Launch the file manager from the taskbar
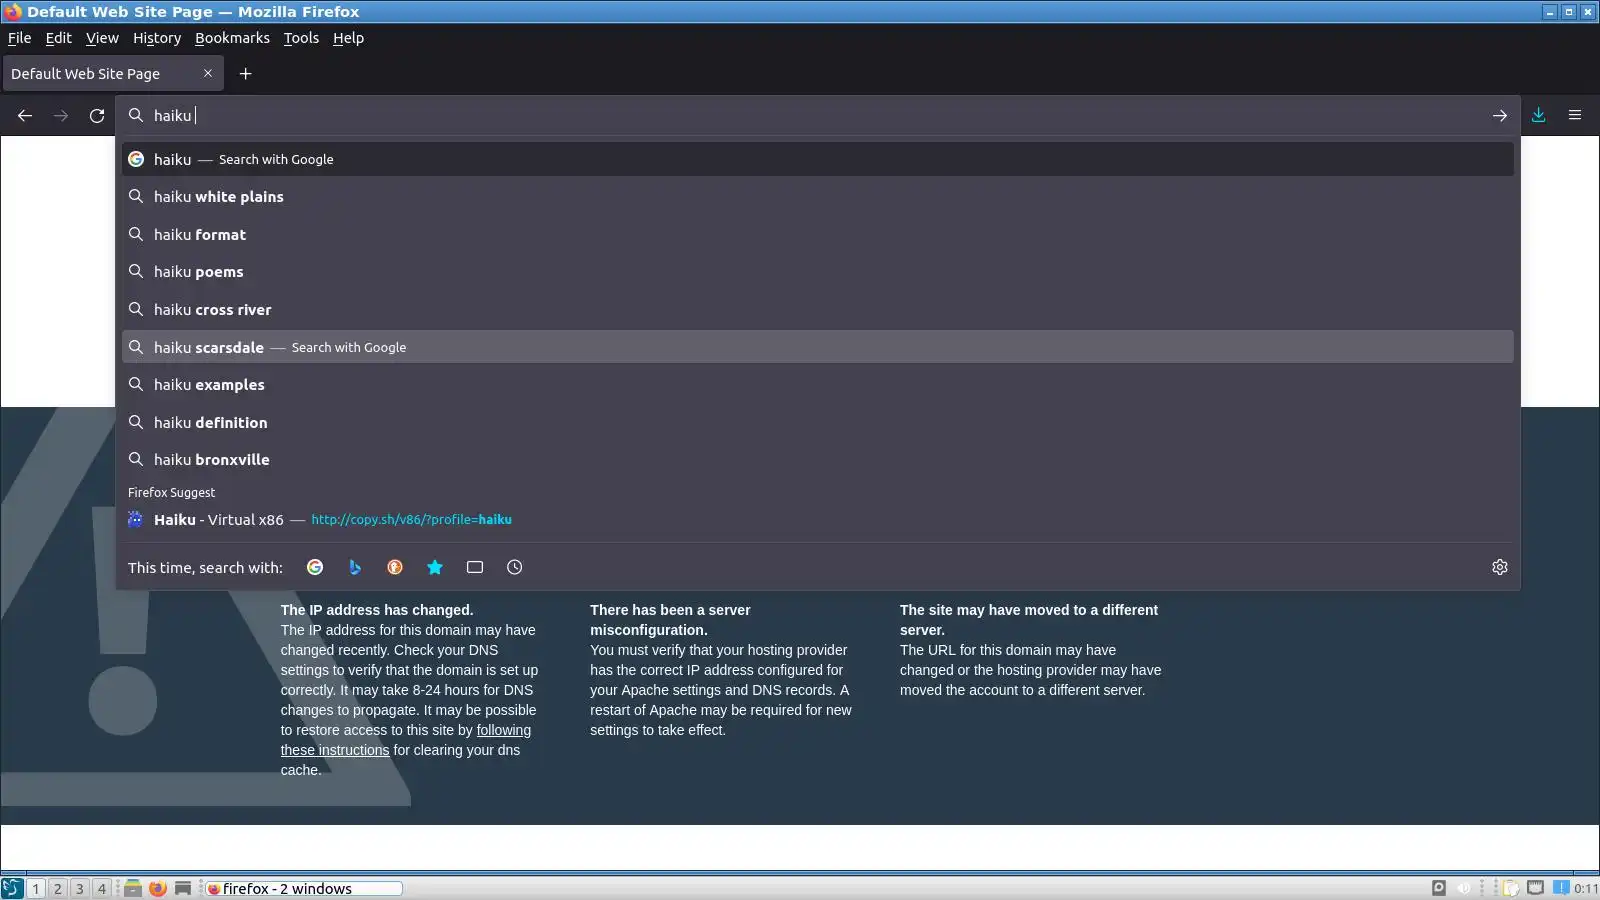Screen dimensions: 1600x900 tap(132, 888)
